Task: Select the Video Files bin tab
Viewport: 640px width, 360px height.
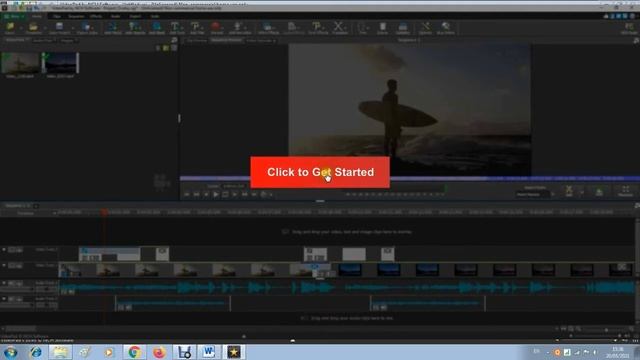Action: point(16,40)
